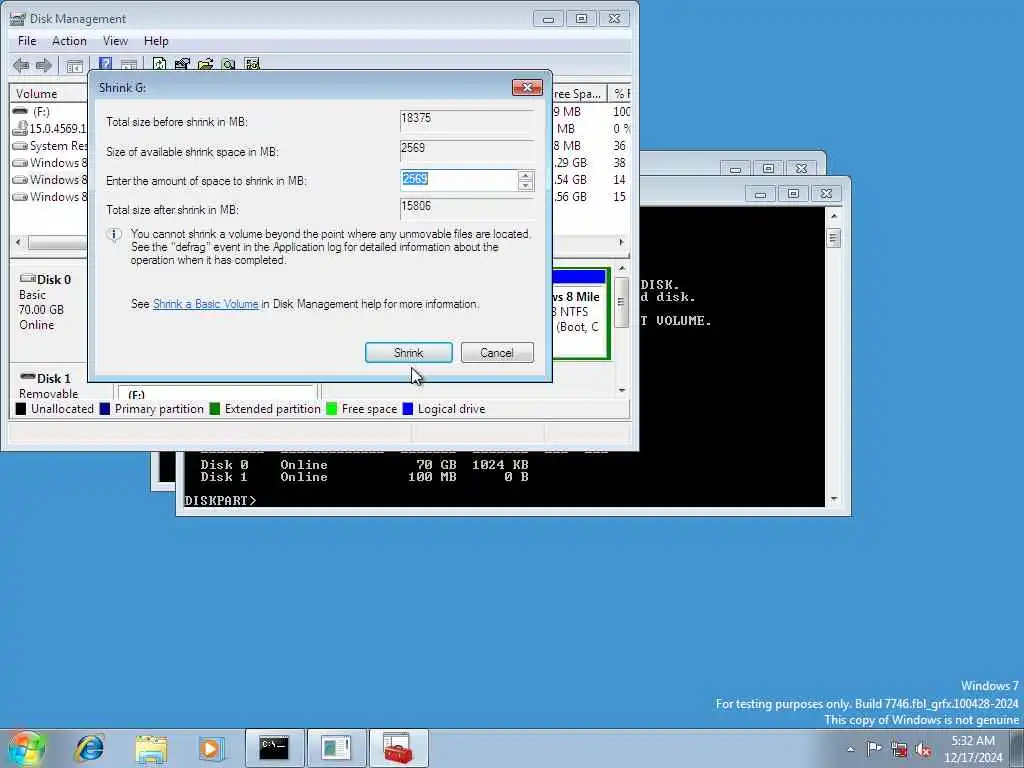Click the Forward arrow in Disk Management toolbar
Viewport: 1024px width, 768px height.
[44, 65]
